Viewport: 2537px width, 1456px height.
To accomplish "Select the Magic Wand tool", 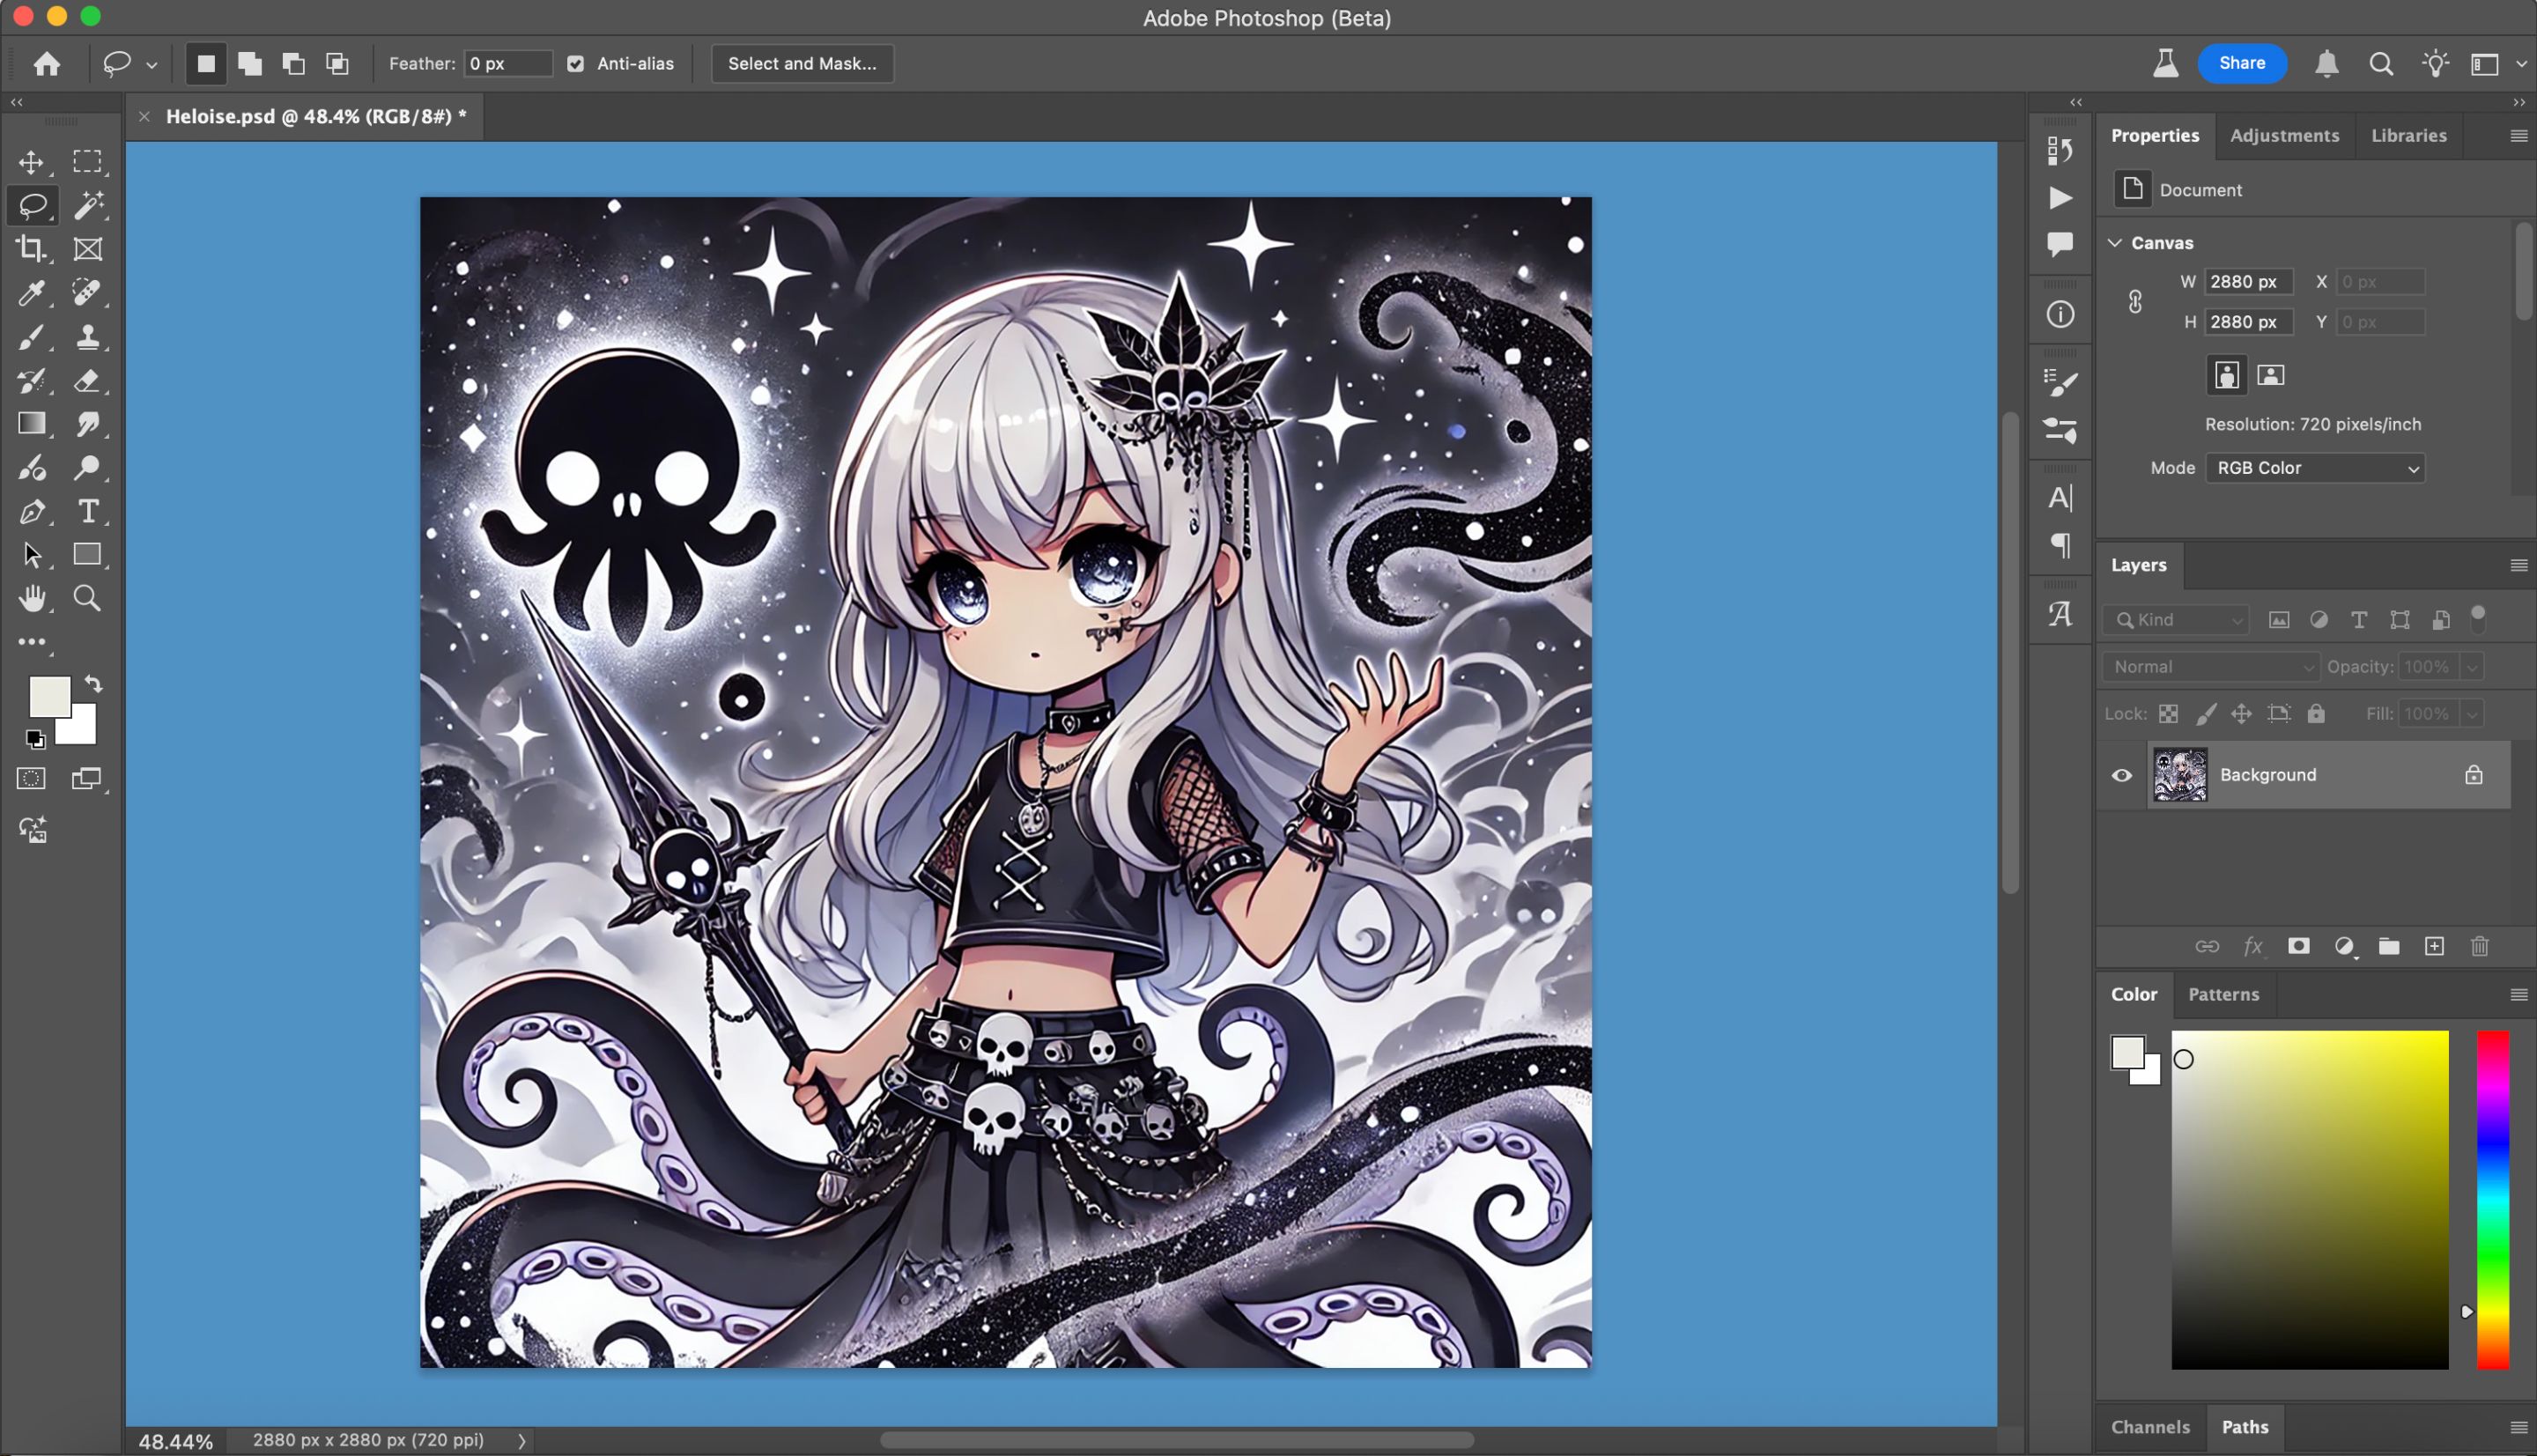I will pyautogui.click(x=87, y=206).
